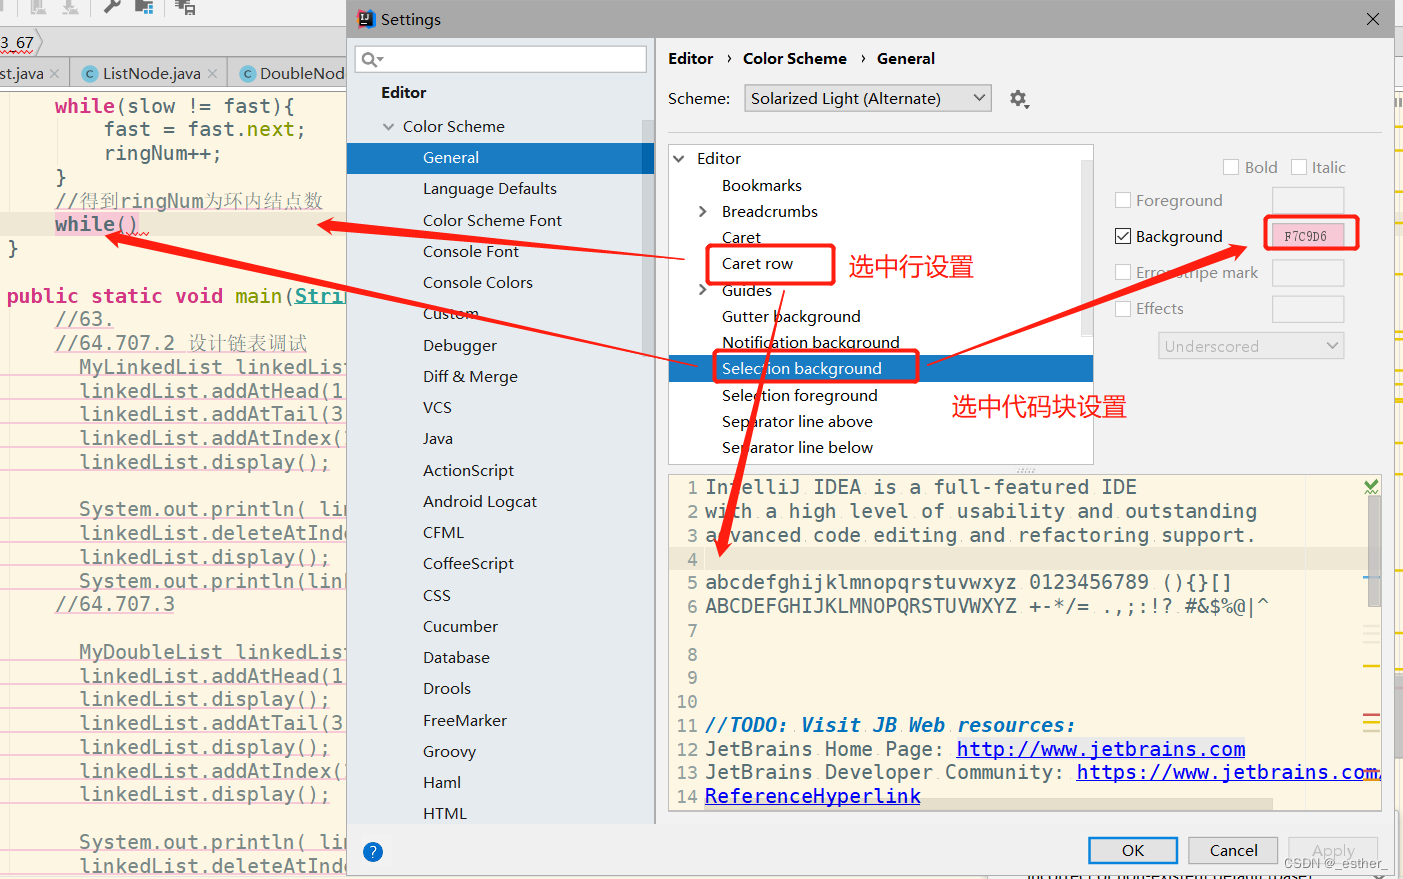The image size is (1403, 879).
Task: Open the Underscored effects dropdown
Action: (x=1251, y=346)
